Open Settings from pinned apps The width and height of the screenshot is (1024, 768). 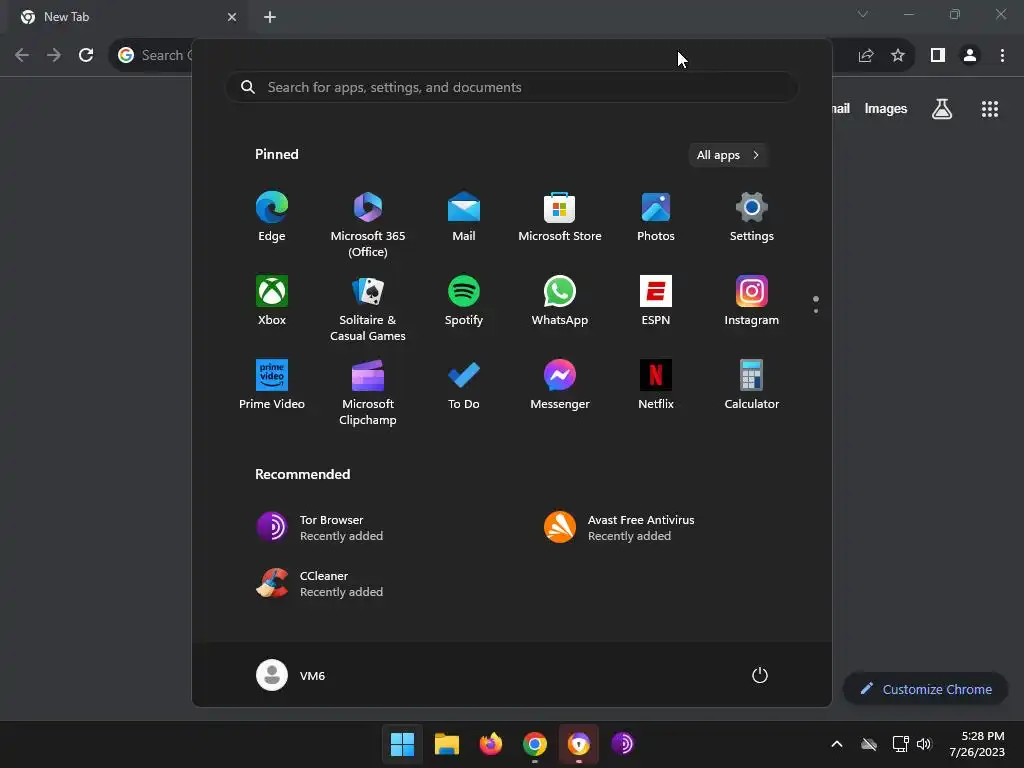tap(752, 217)
